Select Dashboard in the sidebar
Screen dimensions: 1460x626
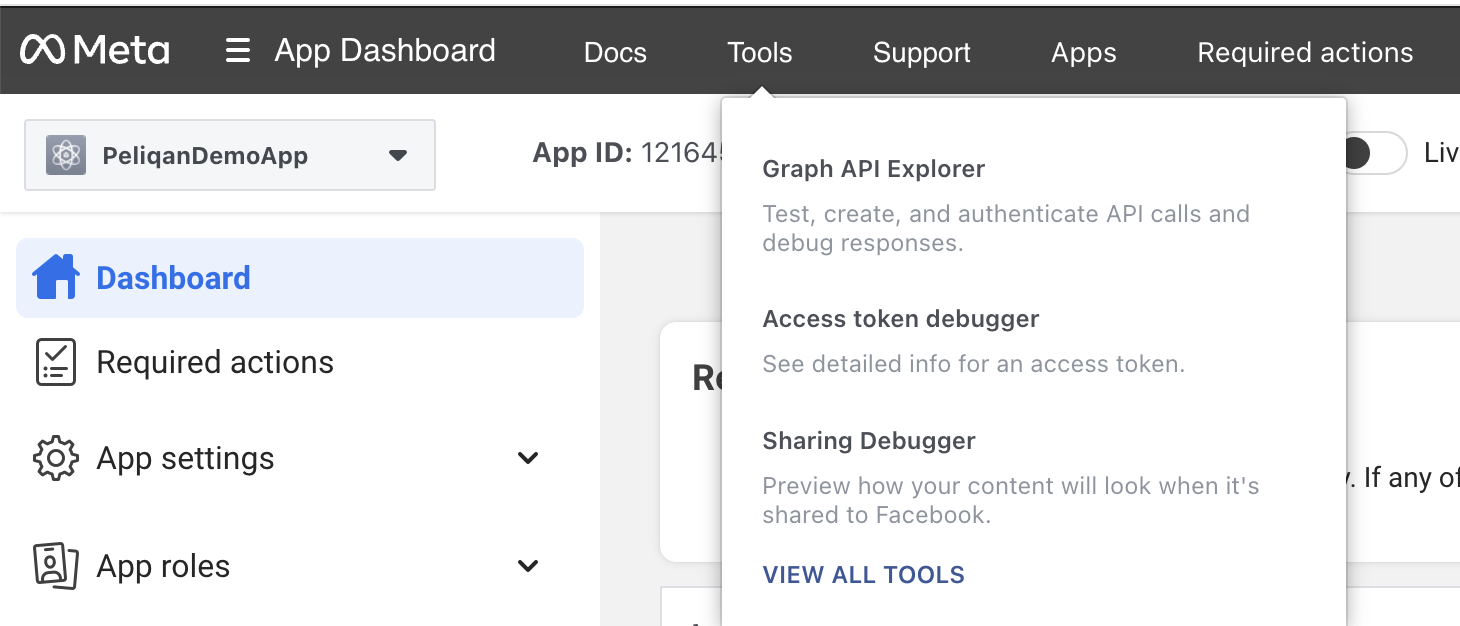click(x=300, y=278)
